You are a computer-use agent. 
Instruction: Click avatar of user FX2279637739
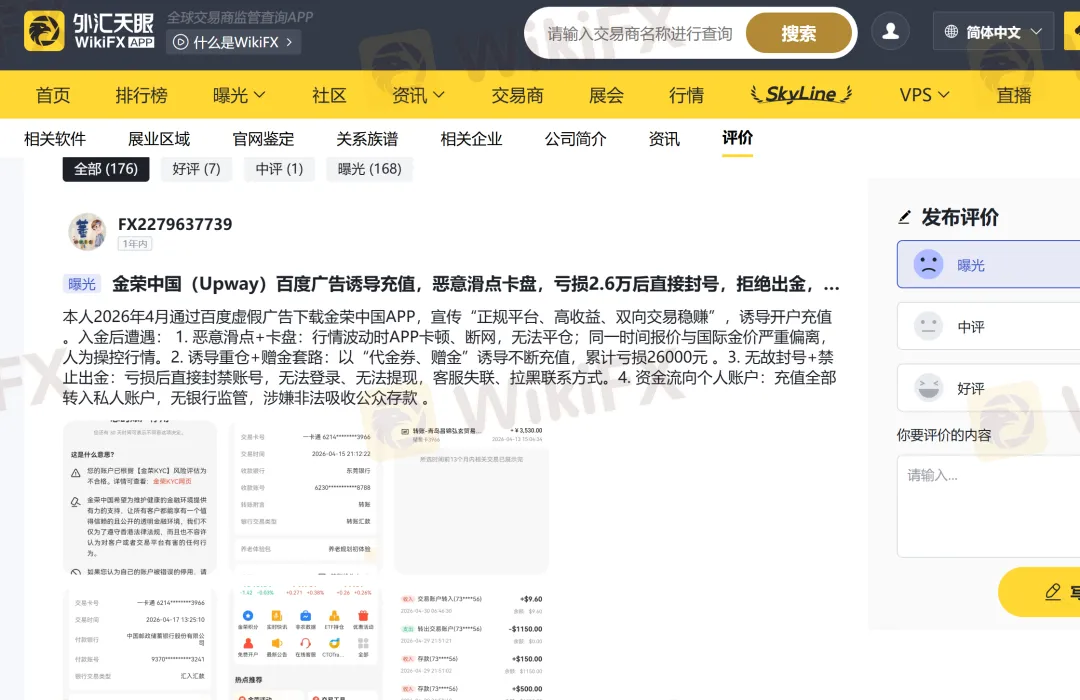point(87,231)
